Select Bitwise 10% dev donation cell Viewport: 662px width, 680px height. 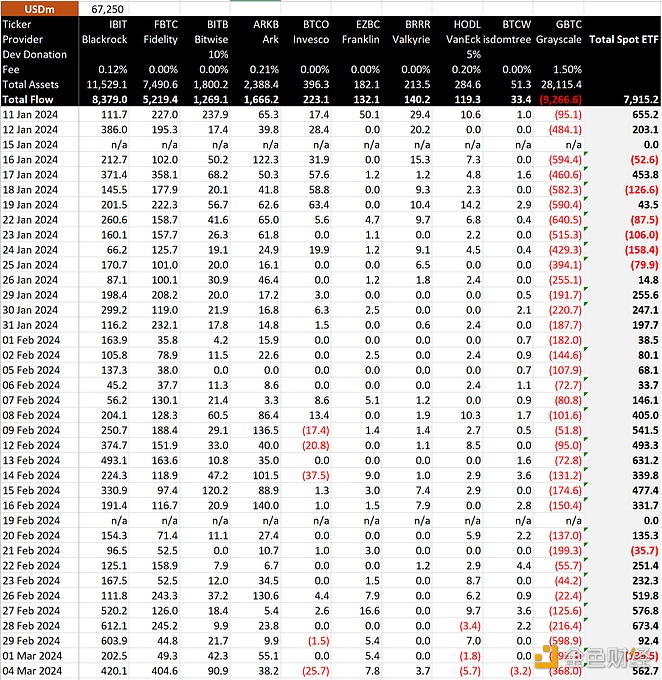pos(218,55)
